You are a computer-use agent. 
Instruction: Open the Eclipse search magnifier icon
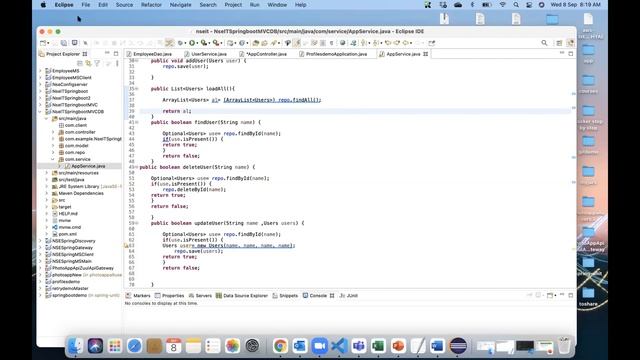point(544,43)
